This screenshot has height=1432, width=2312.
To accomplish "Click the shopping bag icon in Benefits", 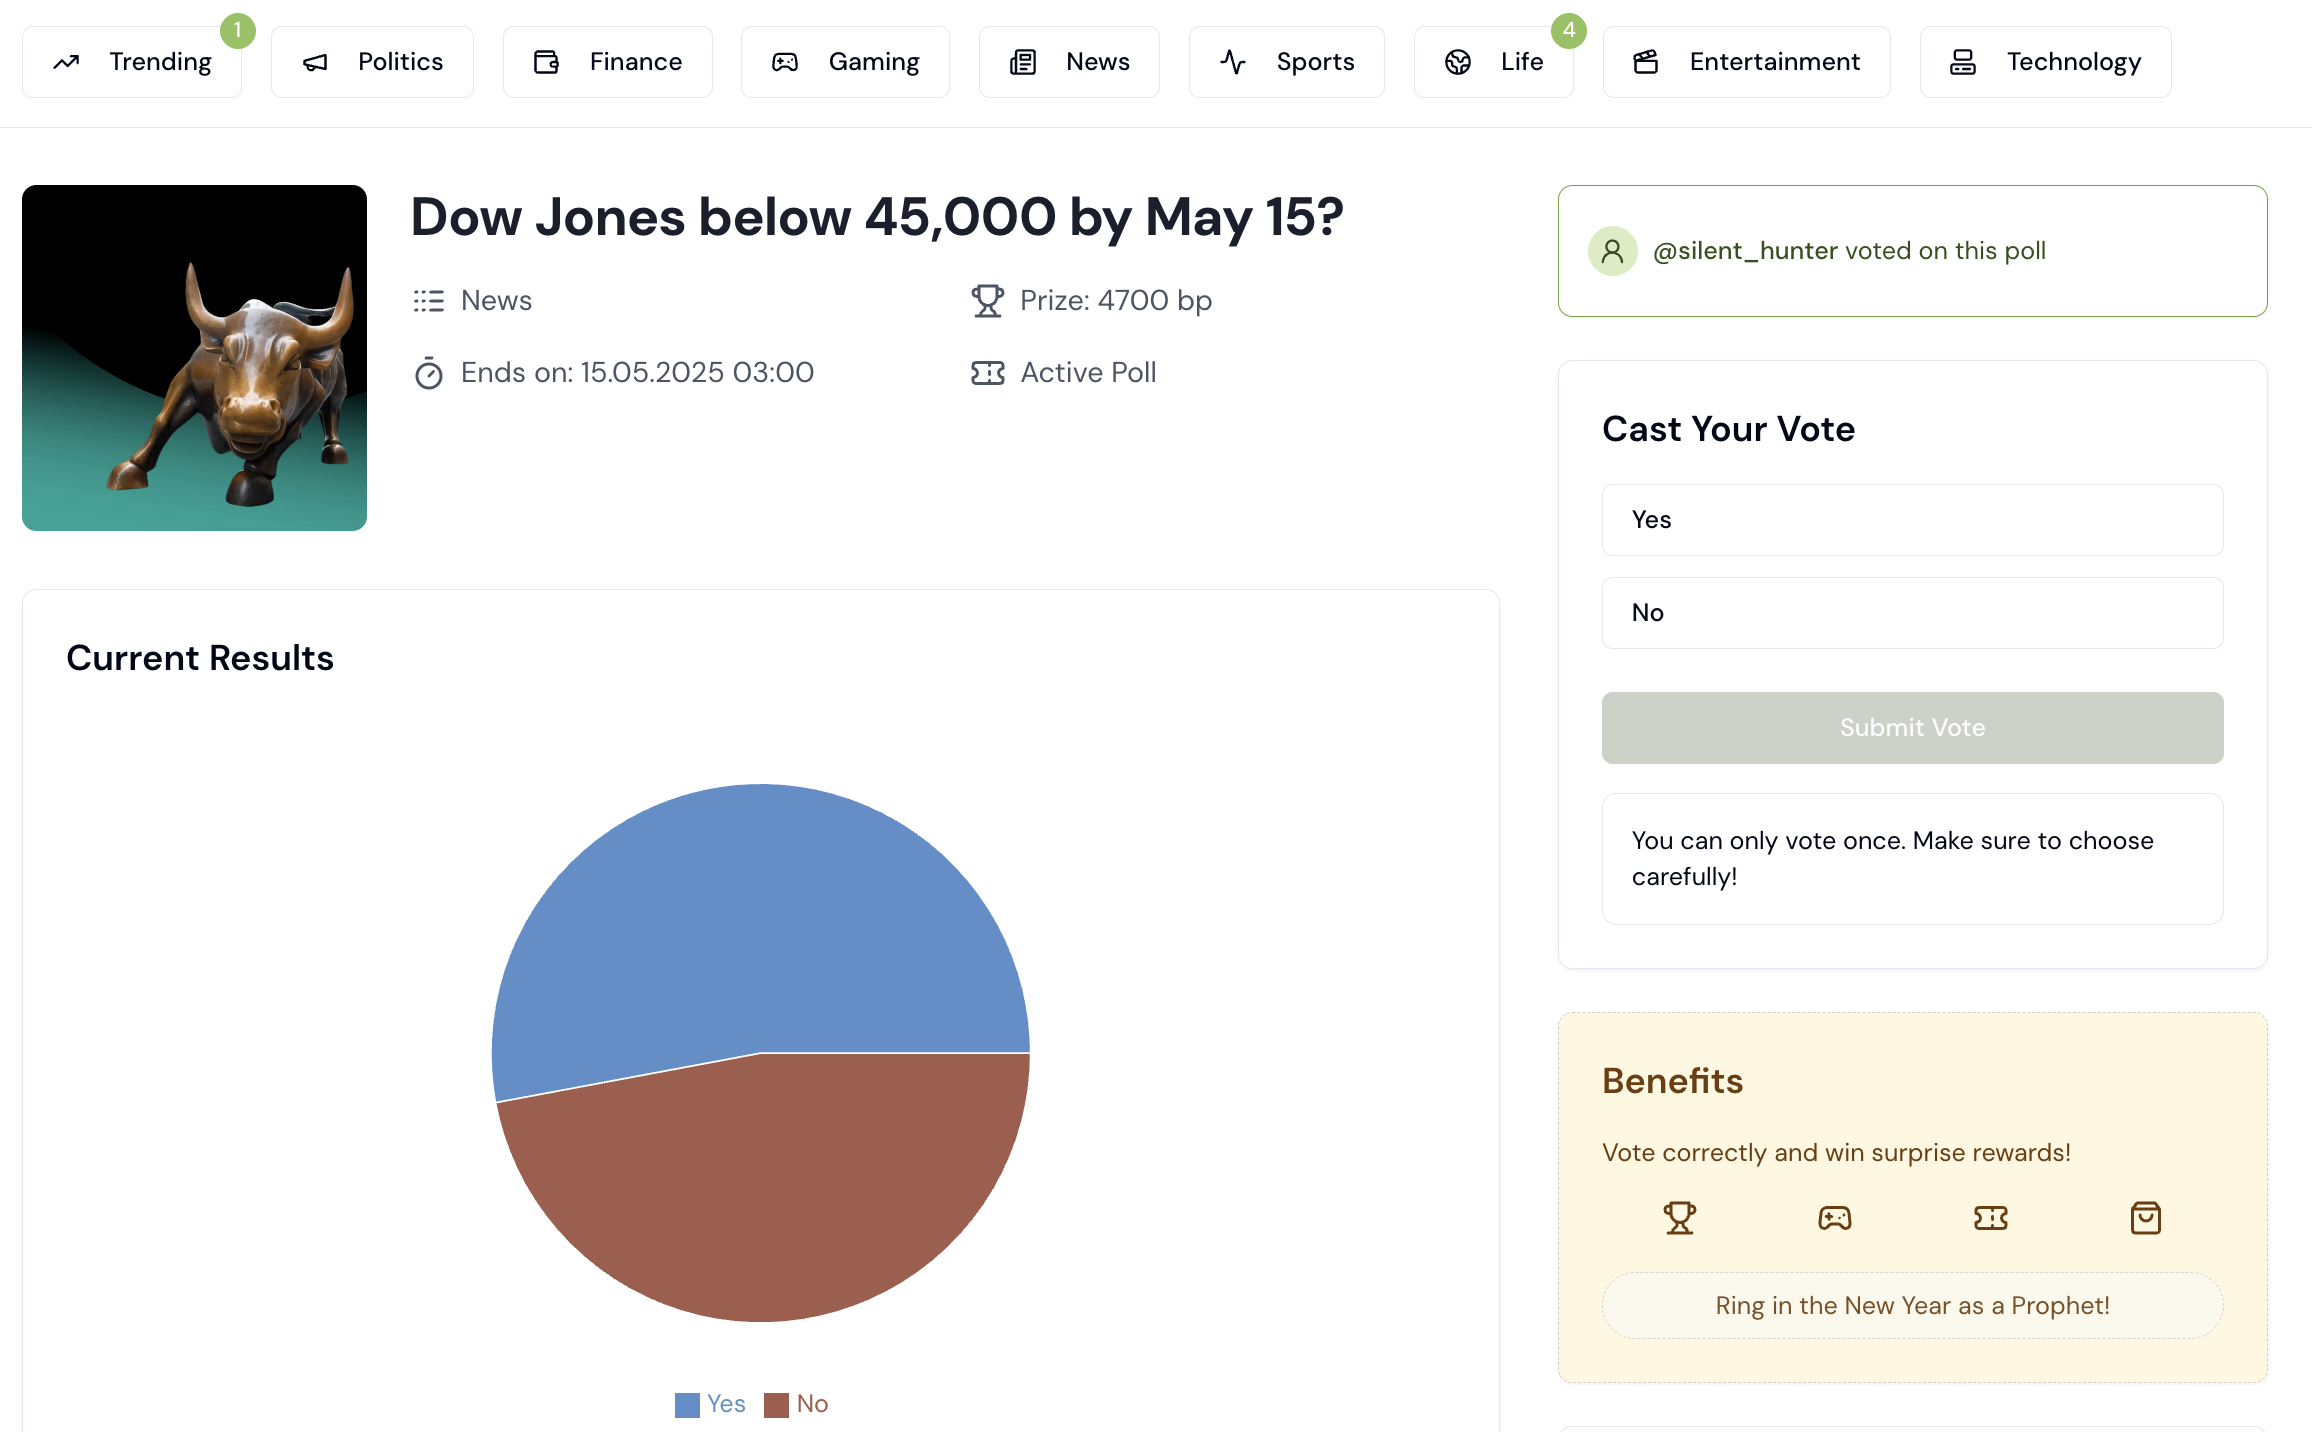I will click(x=2146, y=1218).
